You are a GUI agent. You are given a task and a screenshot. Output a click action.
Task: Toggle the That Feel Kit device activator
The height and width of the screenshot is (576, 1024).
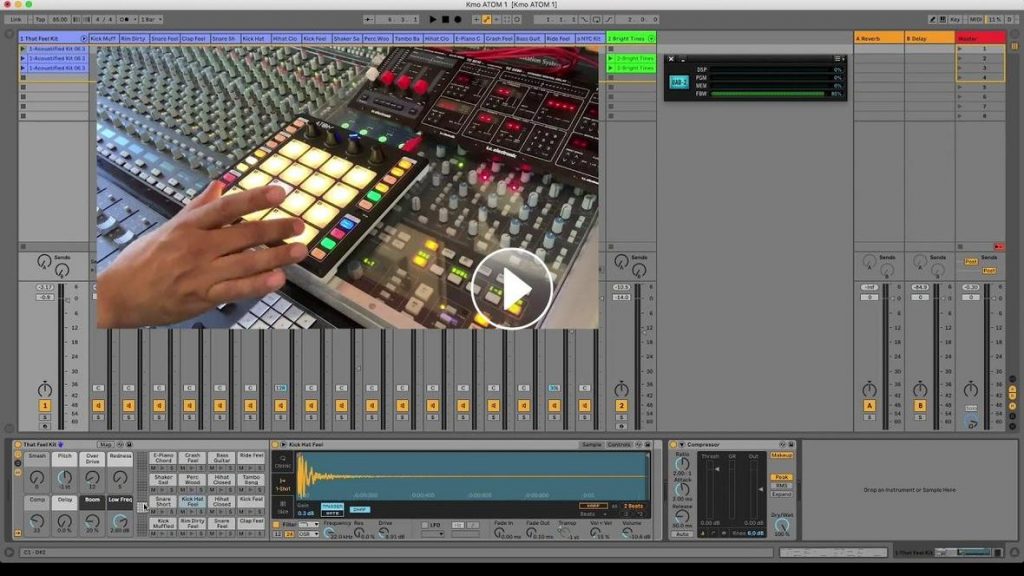click(18, 445)
